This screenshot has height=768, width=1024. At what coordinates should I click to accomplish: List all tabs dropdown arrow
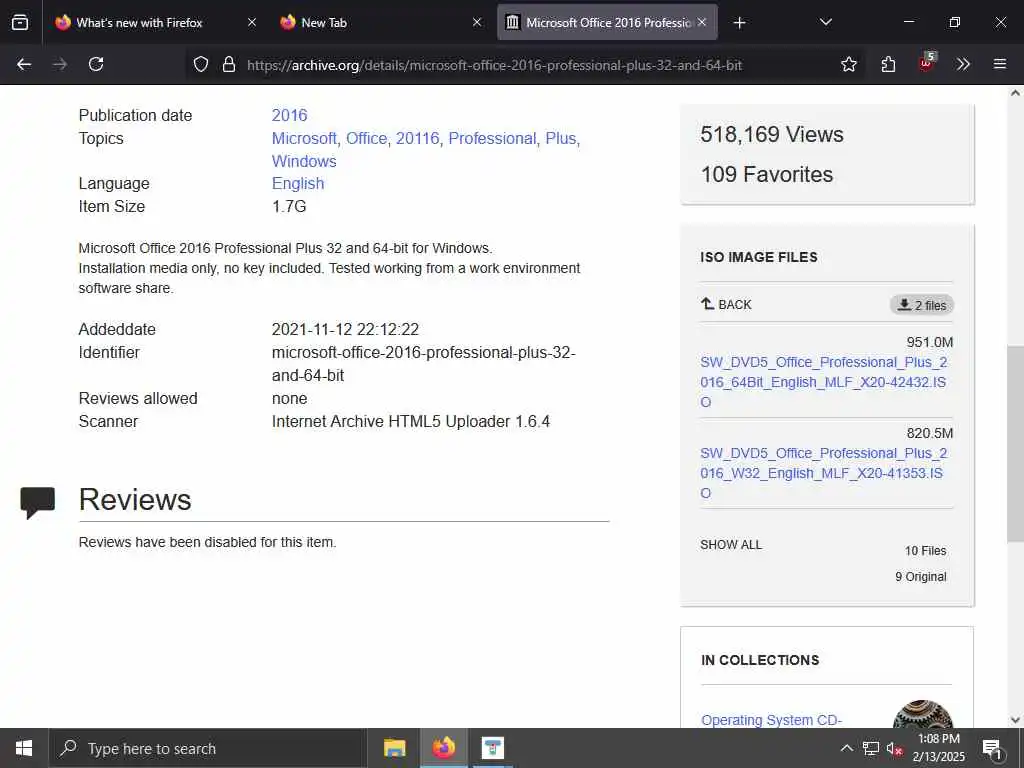[x=825, y=23]
